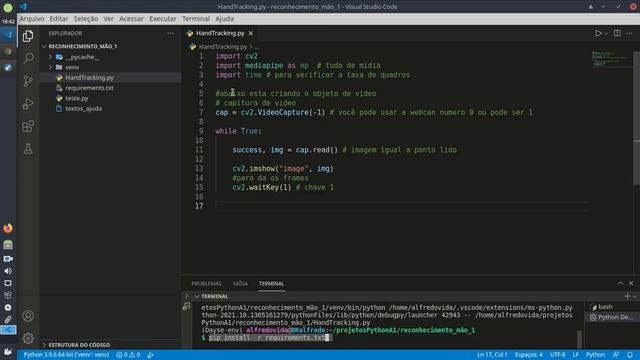Open the Seleção menu
This screenshot has height=360, width=640.
[86, 19]
